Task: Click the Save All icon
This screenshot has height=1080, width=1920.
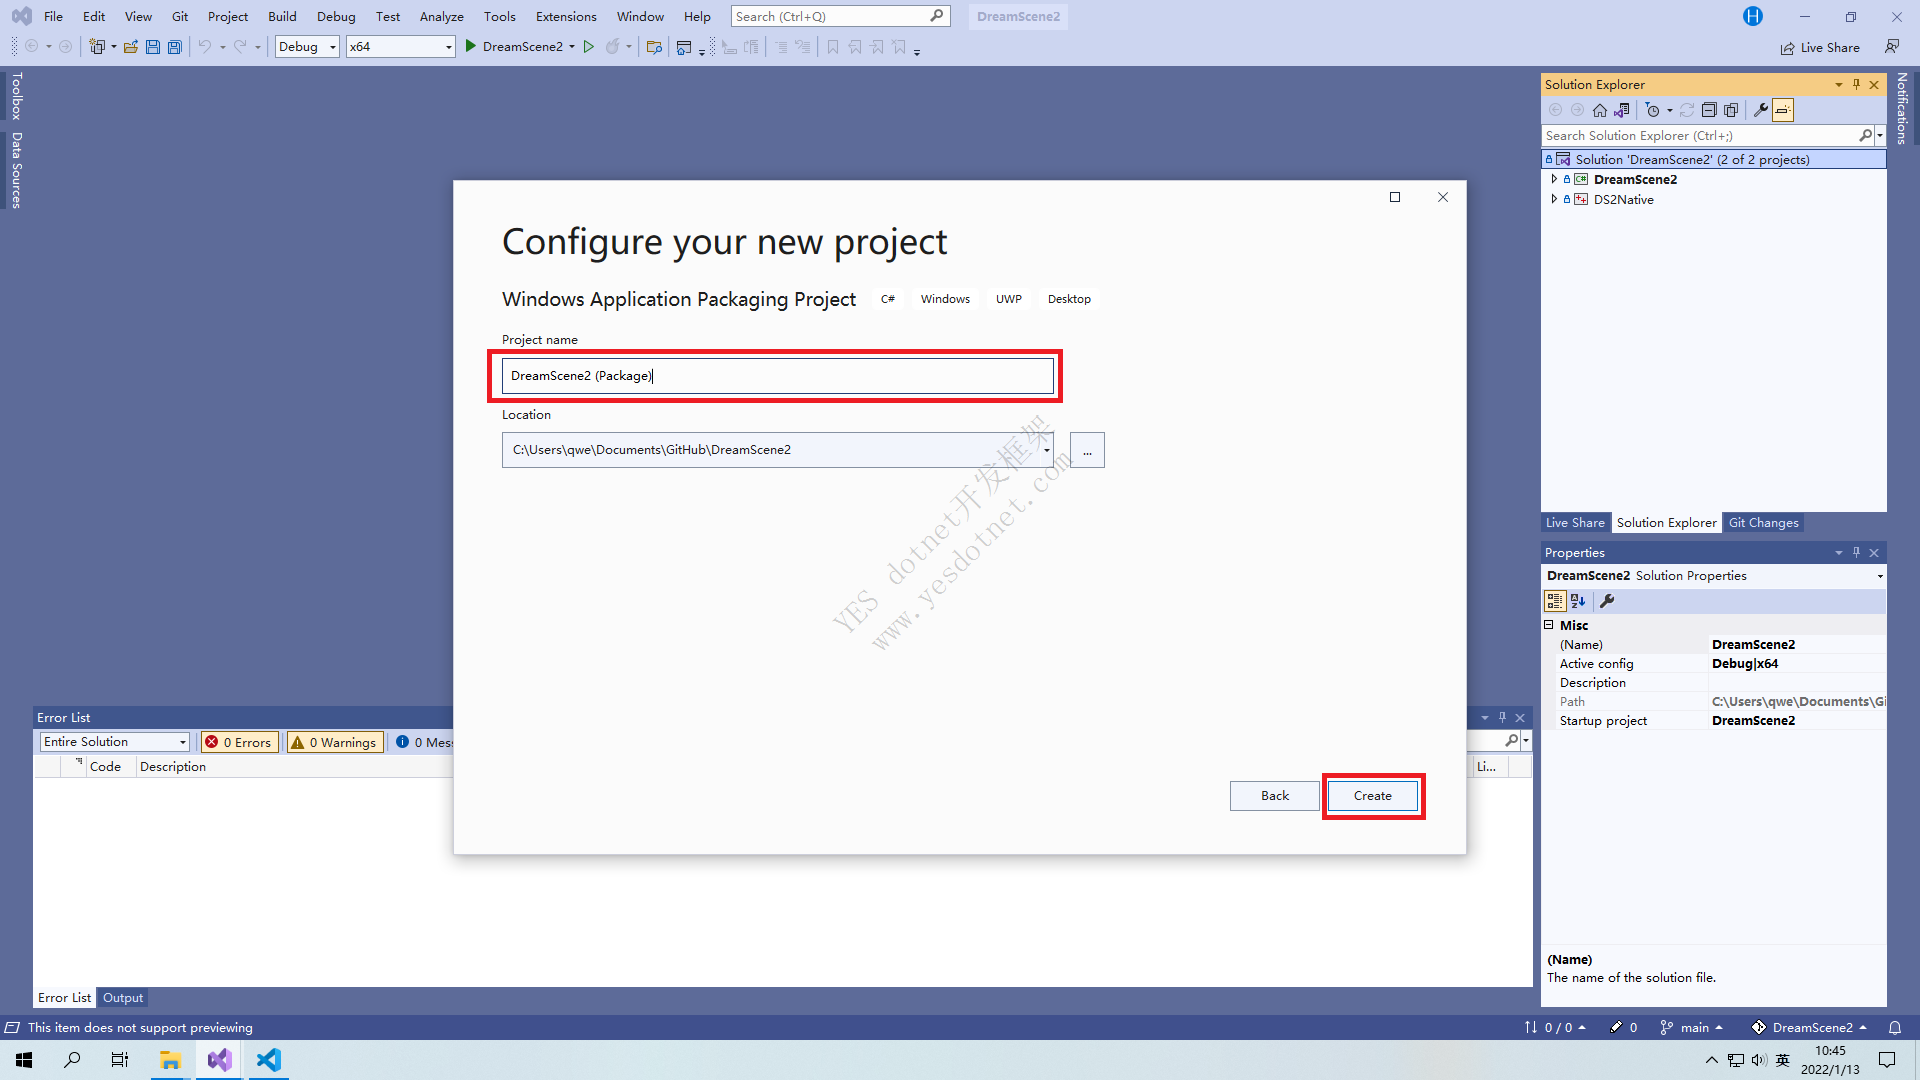Action: [175, 47]
